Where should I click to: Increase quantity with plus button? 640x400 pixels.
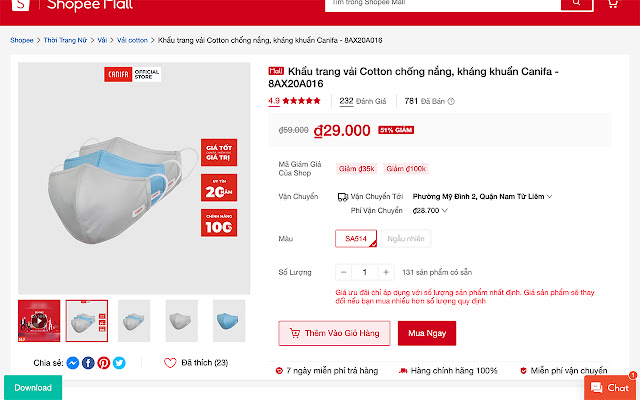pyautogui.click(x=386, y=272)
